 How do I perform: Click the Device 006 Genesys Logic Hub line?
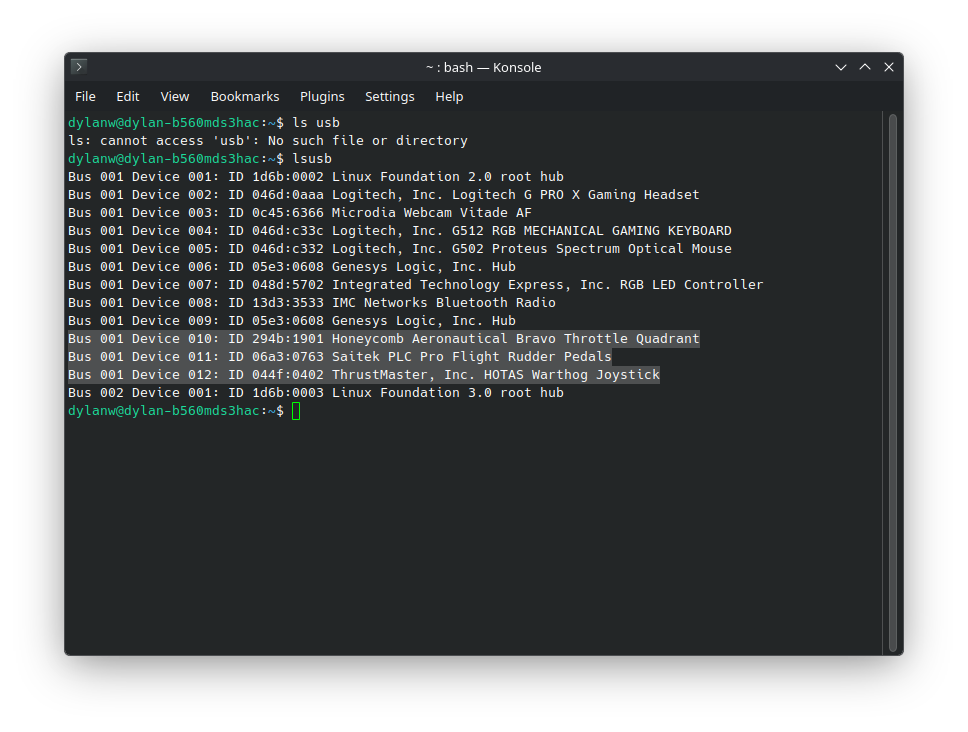click(291, 267)
